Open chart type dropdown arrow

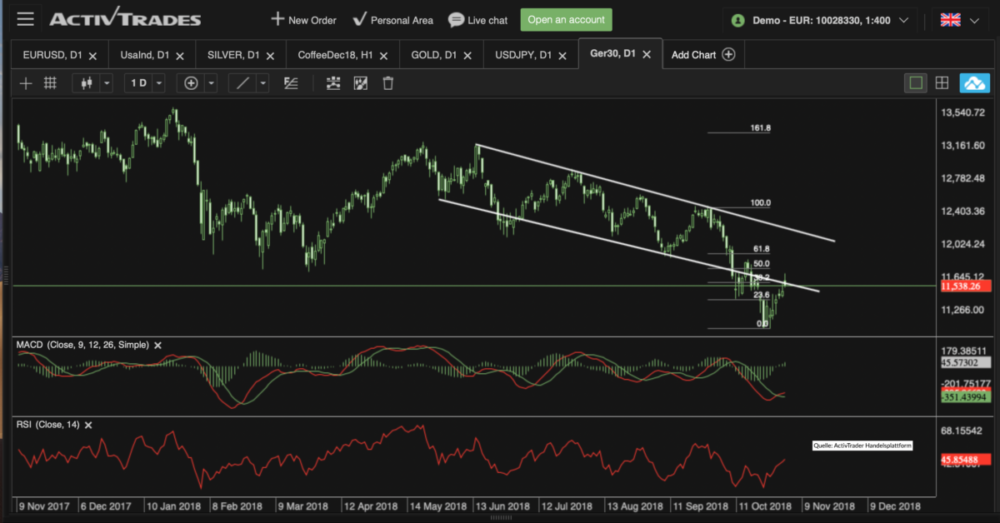[x=107, y=84]
